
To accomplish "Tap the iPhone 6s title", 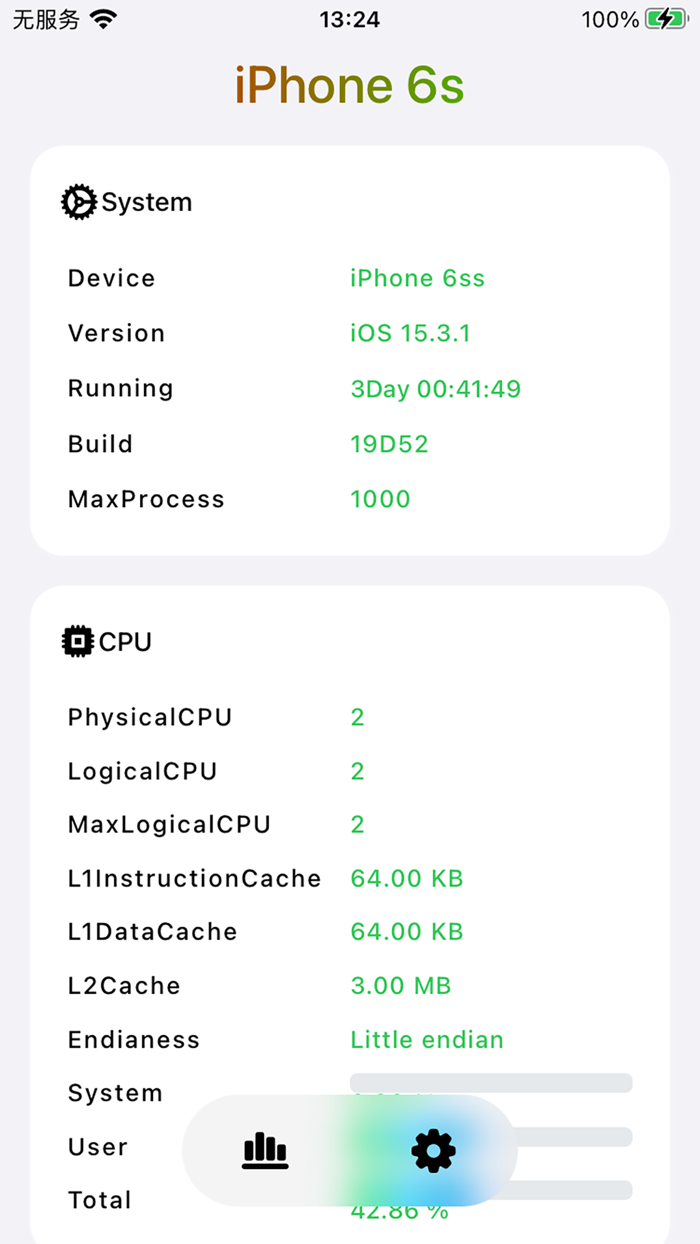I will pos(349,85).
